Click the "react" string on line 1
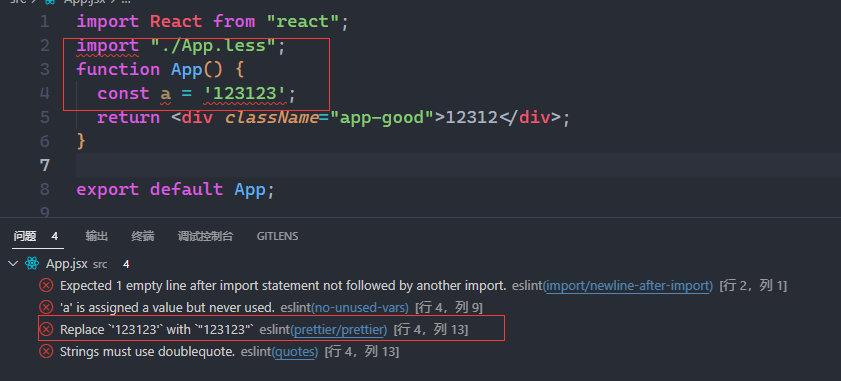Viewport: 841px width, 381px height. (303, 22)
